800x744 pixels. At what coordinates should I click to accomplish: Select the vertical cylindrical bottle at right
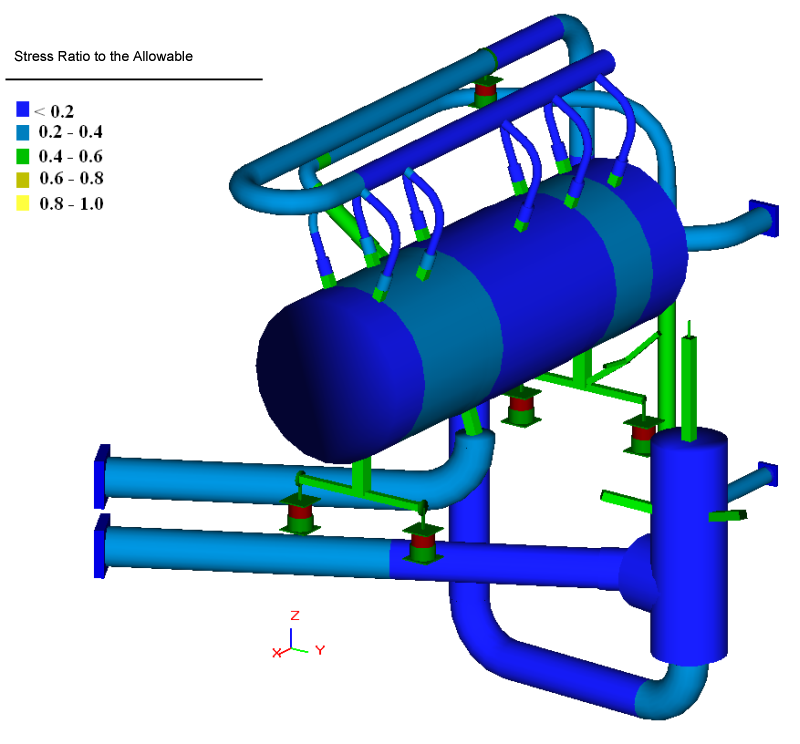click(689, 546)
